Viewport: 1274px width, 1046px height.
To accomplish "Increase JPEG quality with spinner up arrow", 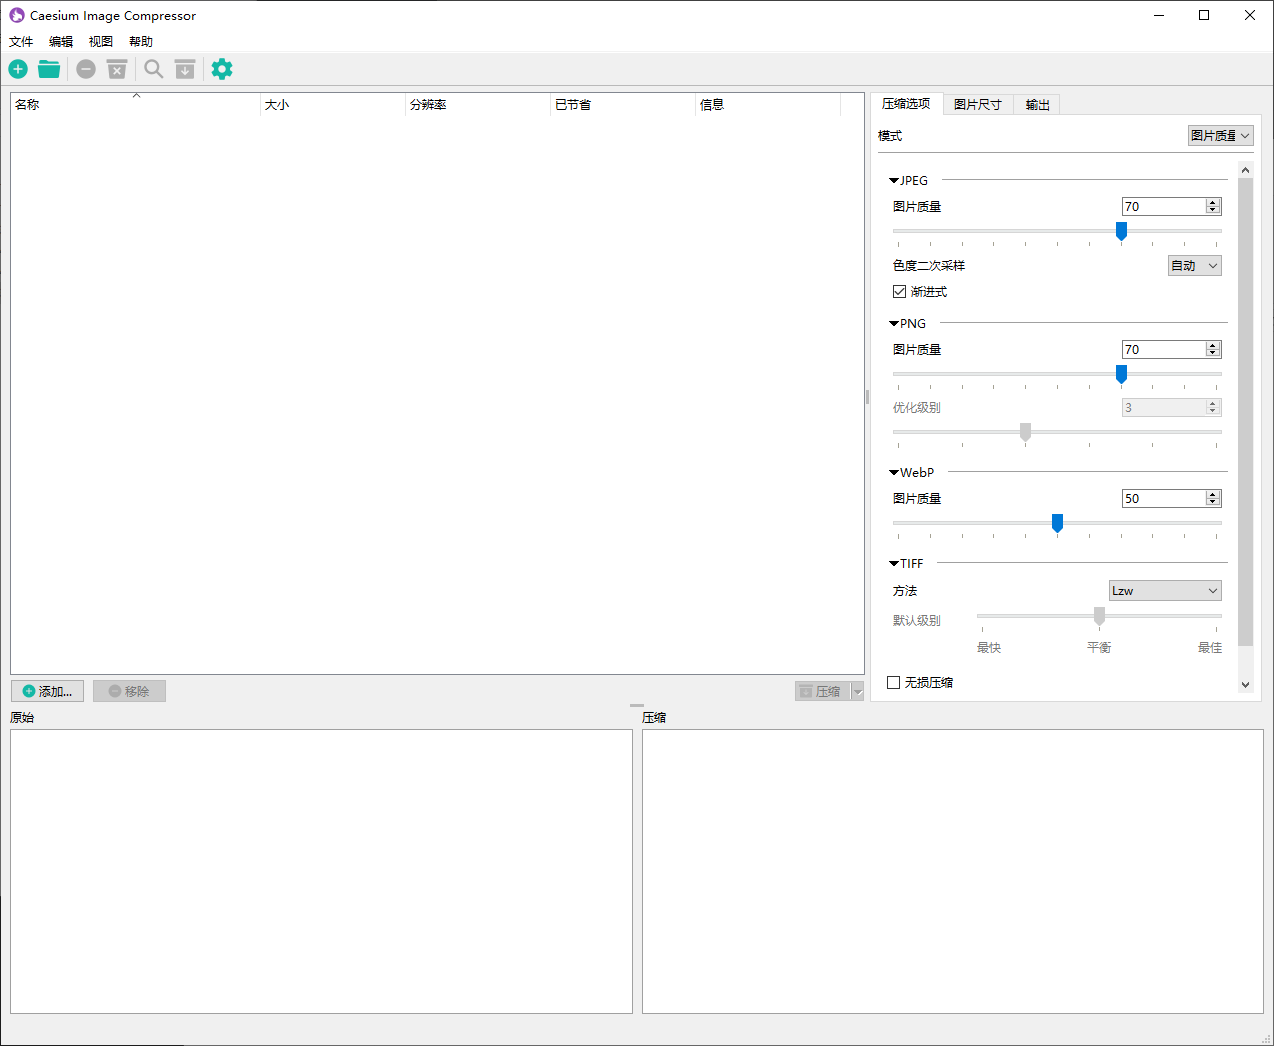I will 1213,203.
